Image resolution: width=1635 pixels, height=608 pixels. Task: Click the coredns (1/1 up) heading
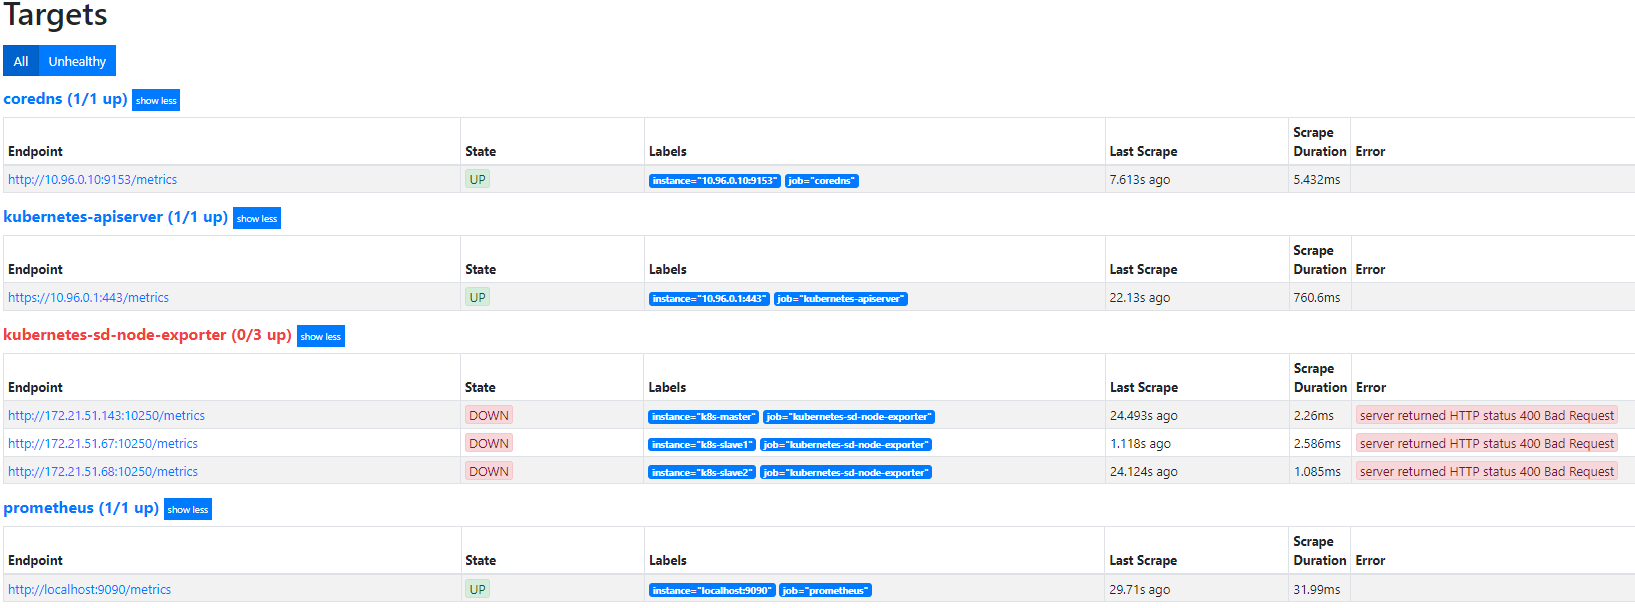tap(65, 99)
